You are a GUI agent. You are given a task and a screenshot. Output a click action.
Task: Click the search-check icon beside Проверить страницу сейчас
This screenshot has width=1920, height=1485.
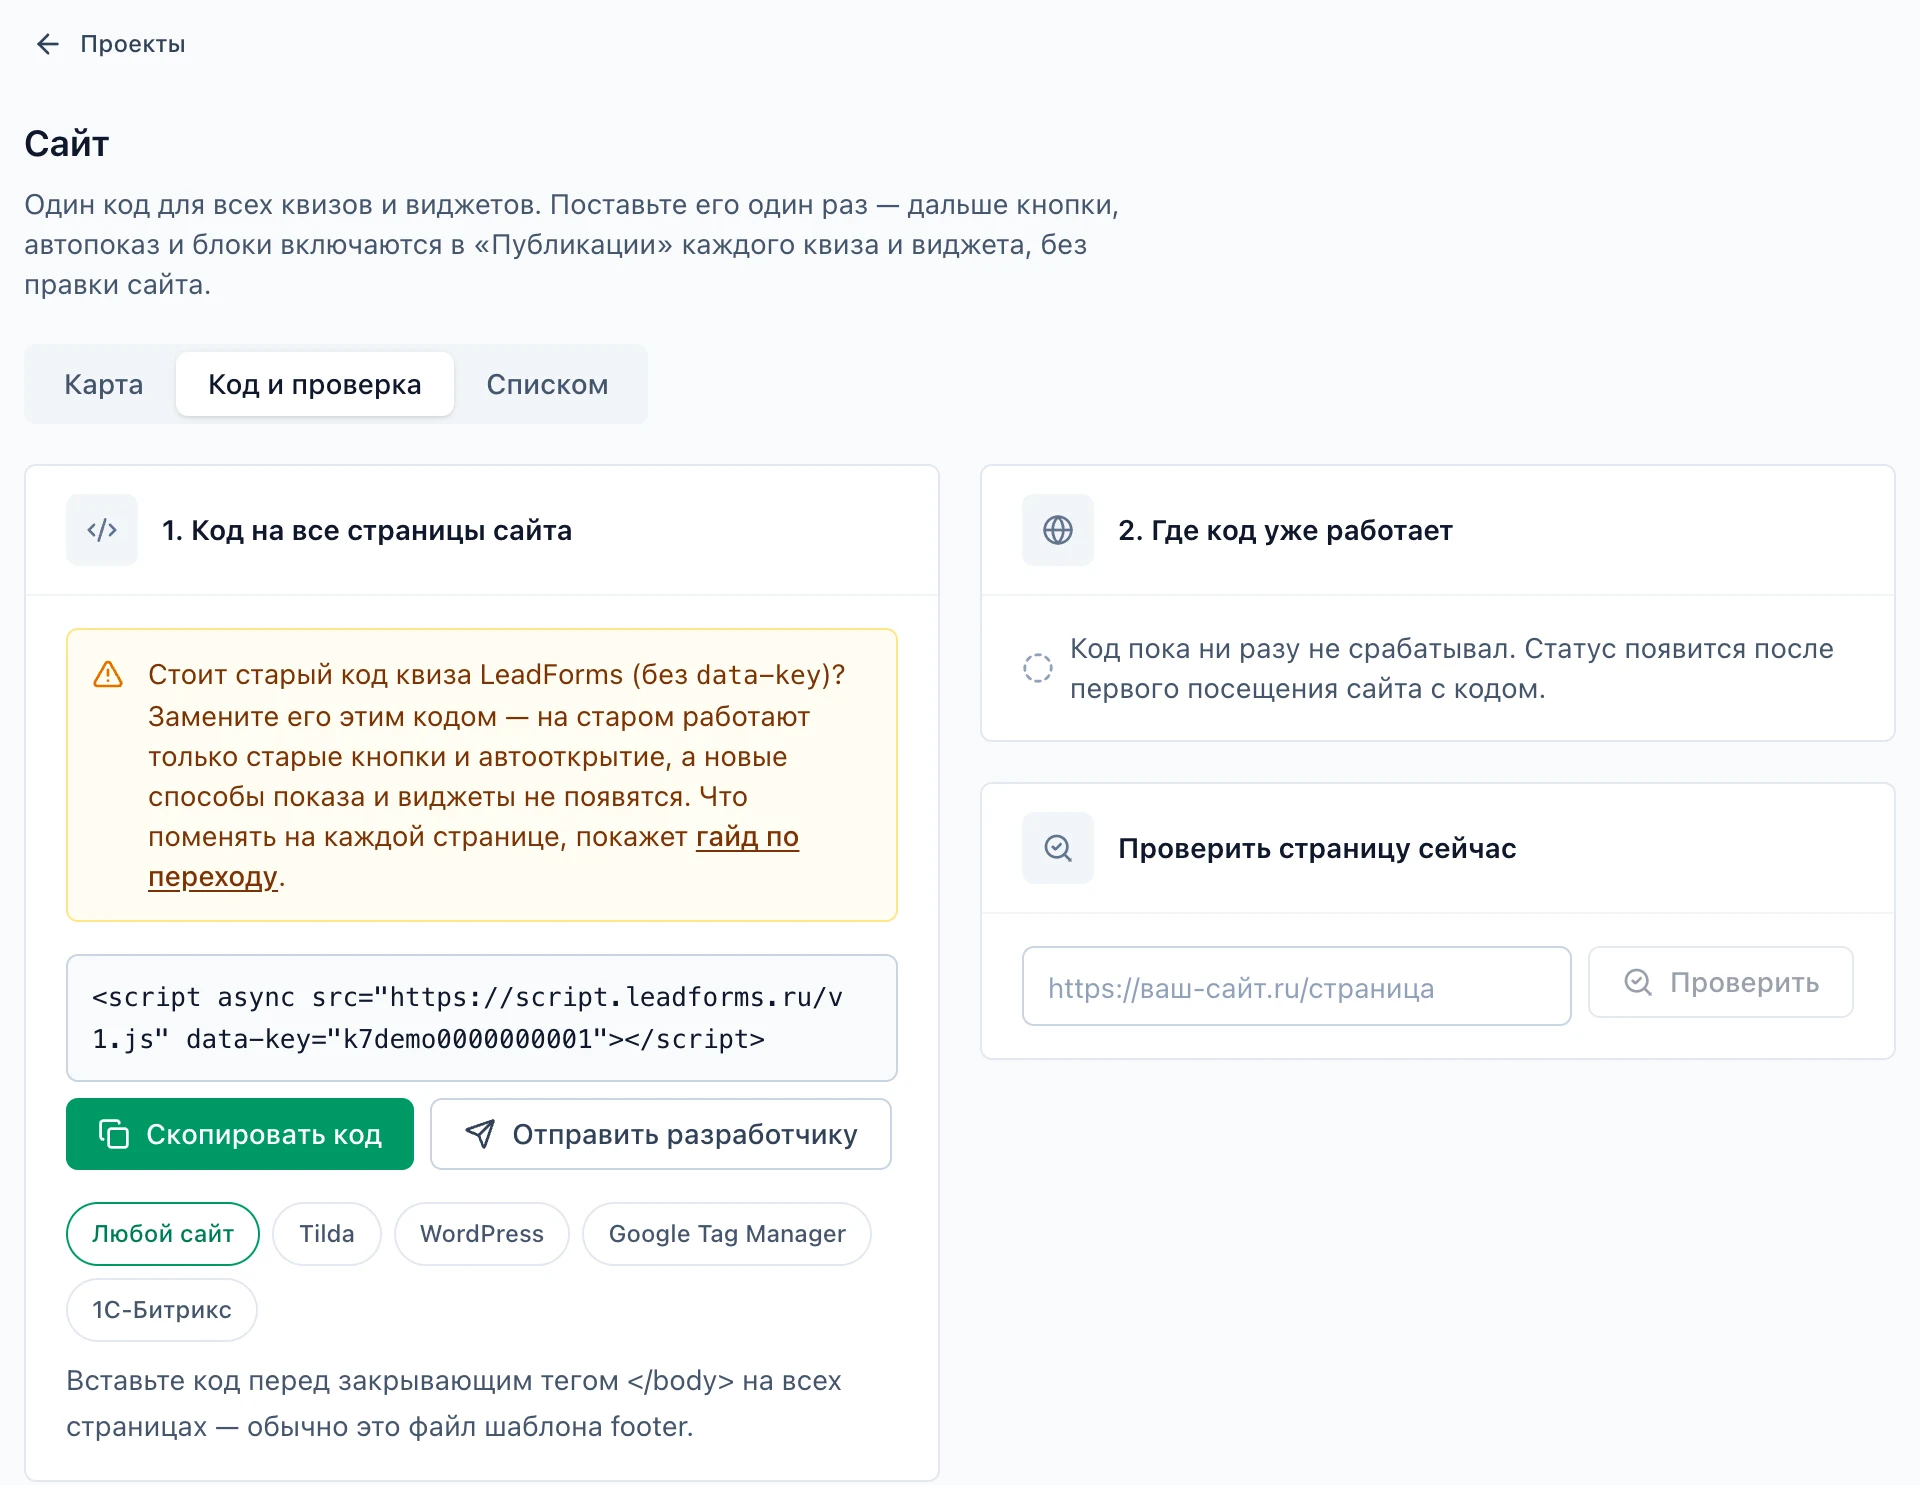(1058, 848)
